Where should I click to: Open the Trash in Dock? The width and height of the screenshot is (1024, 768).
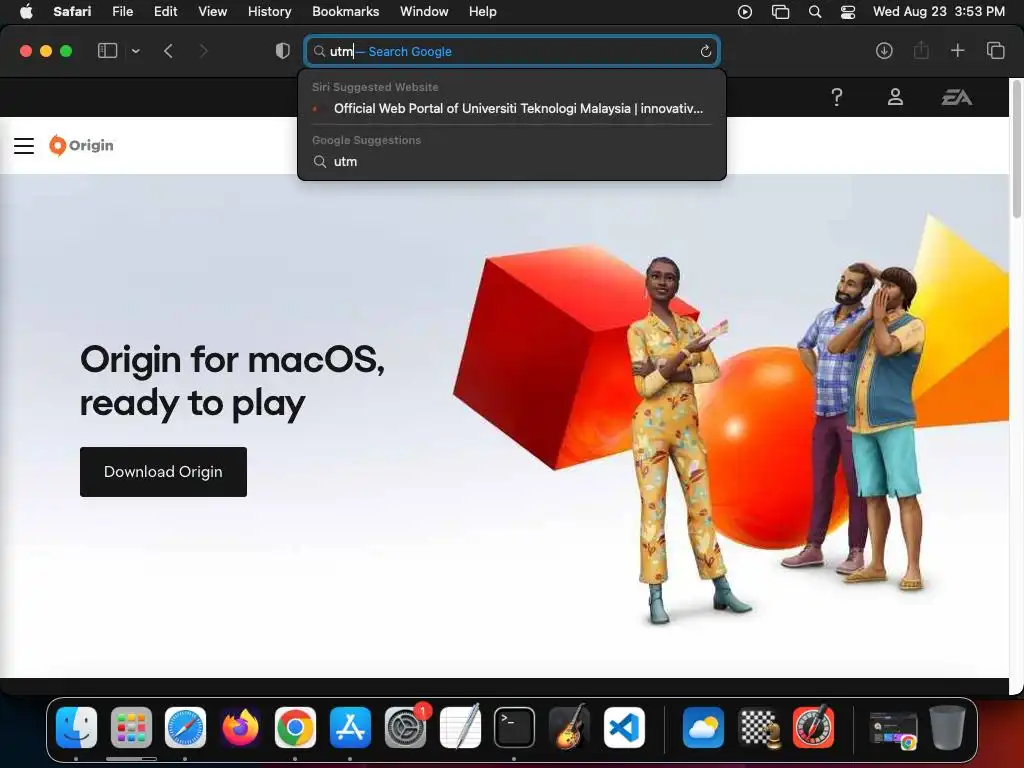point(947,727)
